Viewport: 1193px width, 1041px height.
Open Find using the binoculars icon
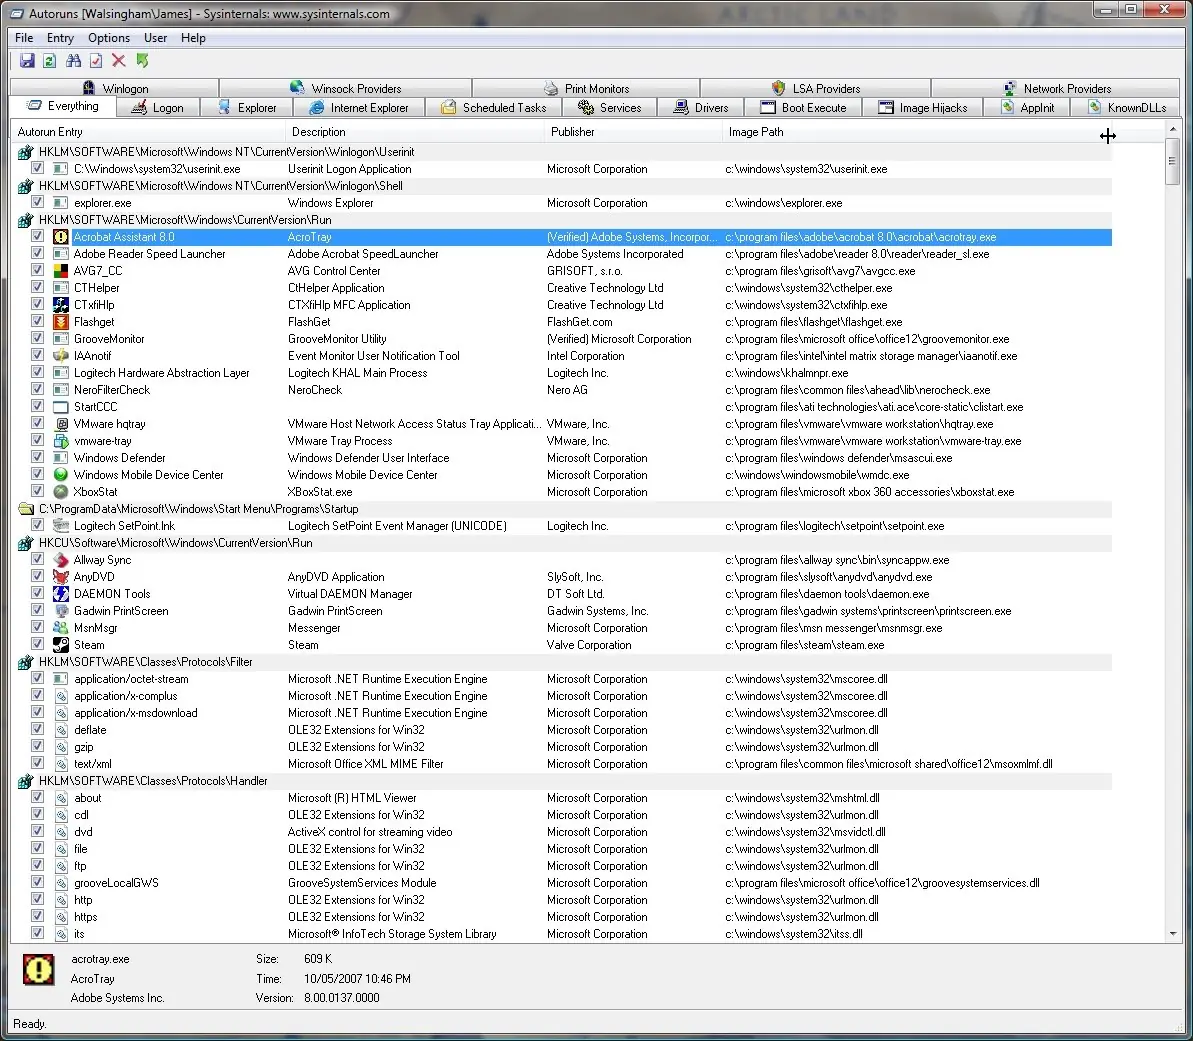73,61
